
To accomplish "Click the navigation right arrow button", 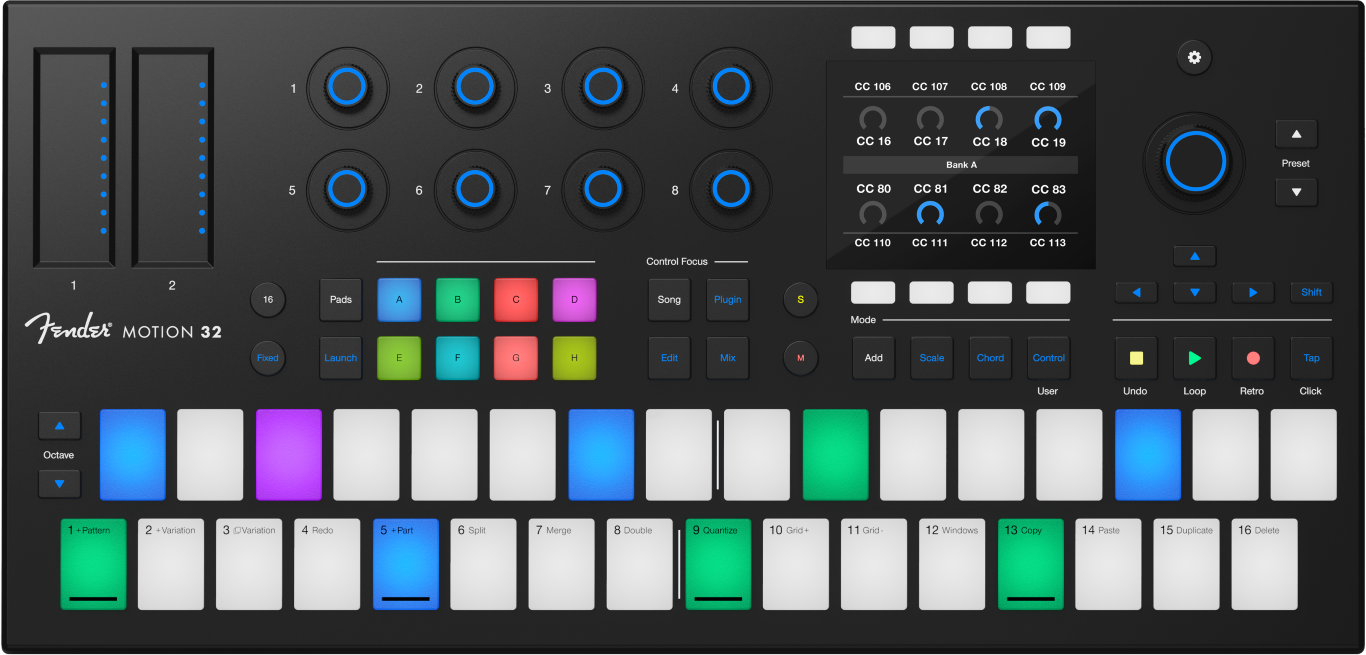I will (1253, 292).
